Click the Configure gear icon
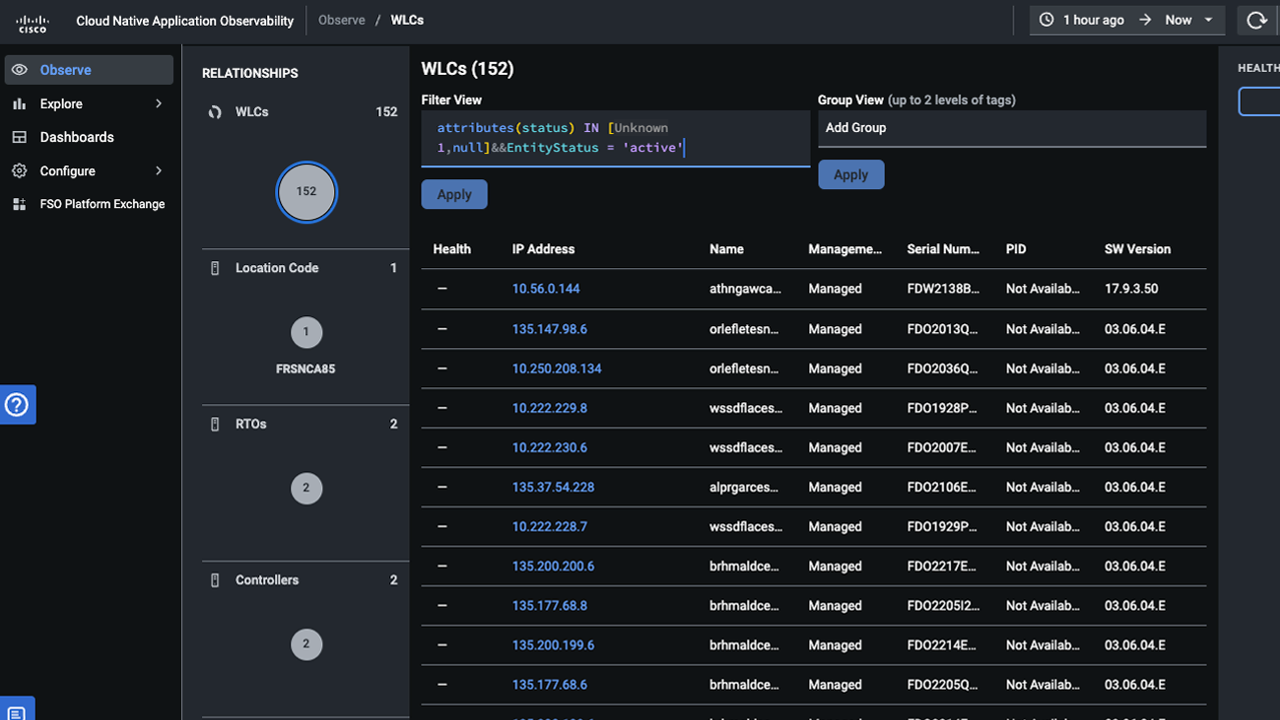This screenshot has height=720, width=1280. (20, 170)
